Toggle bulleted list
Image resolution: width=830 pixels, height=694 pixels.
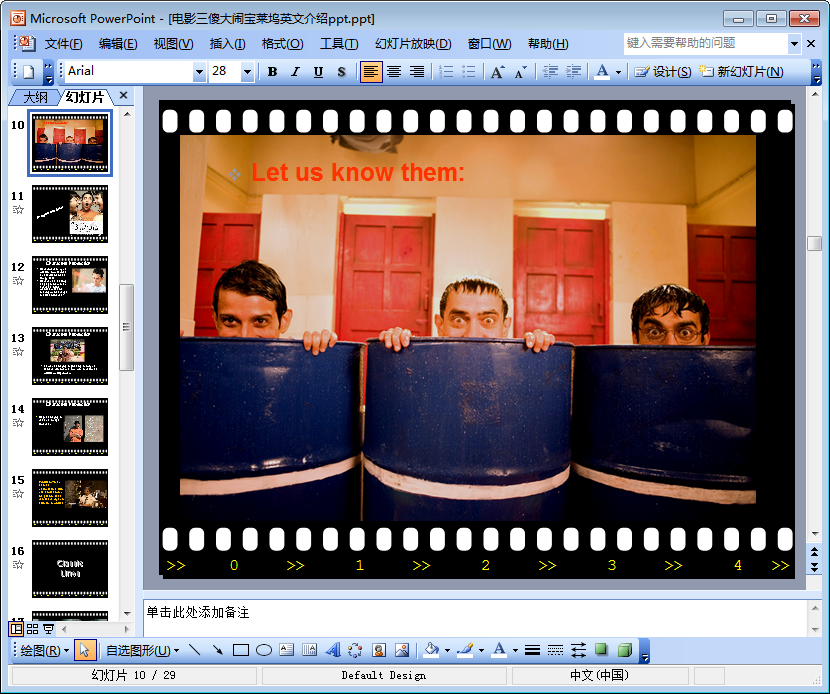pyautogui.click(x=469, y=71)
